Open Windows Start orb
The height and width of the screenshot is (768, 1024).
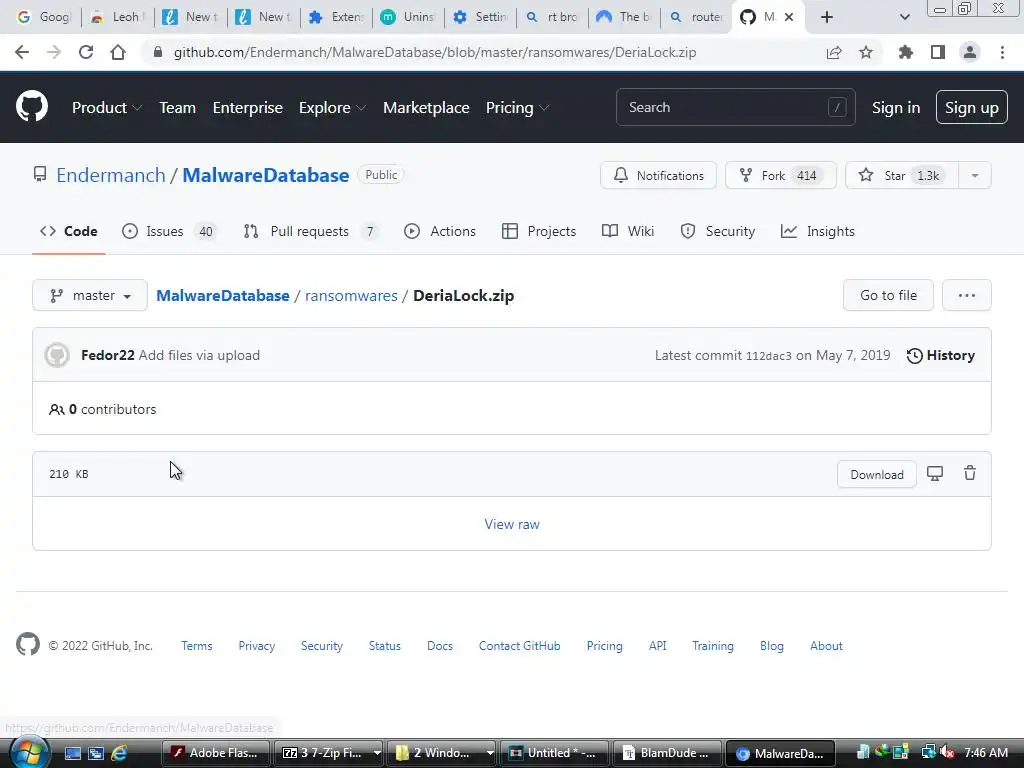[x=29, y=752]
